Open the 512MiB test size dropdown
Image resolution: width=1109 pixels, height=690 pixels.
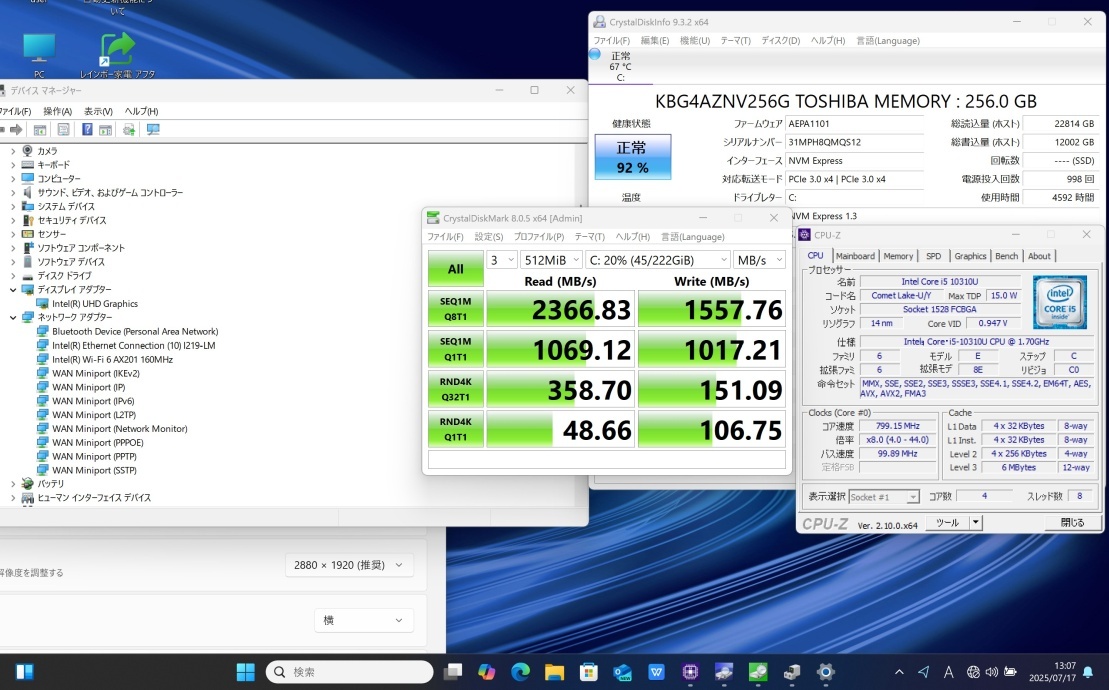[x=550, y=259]
